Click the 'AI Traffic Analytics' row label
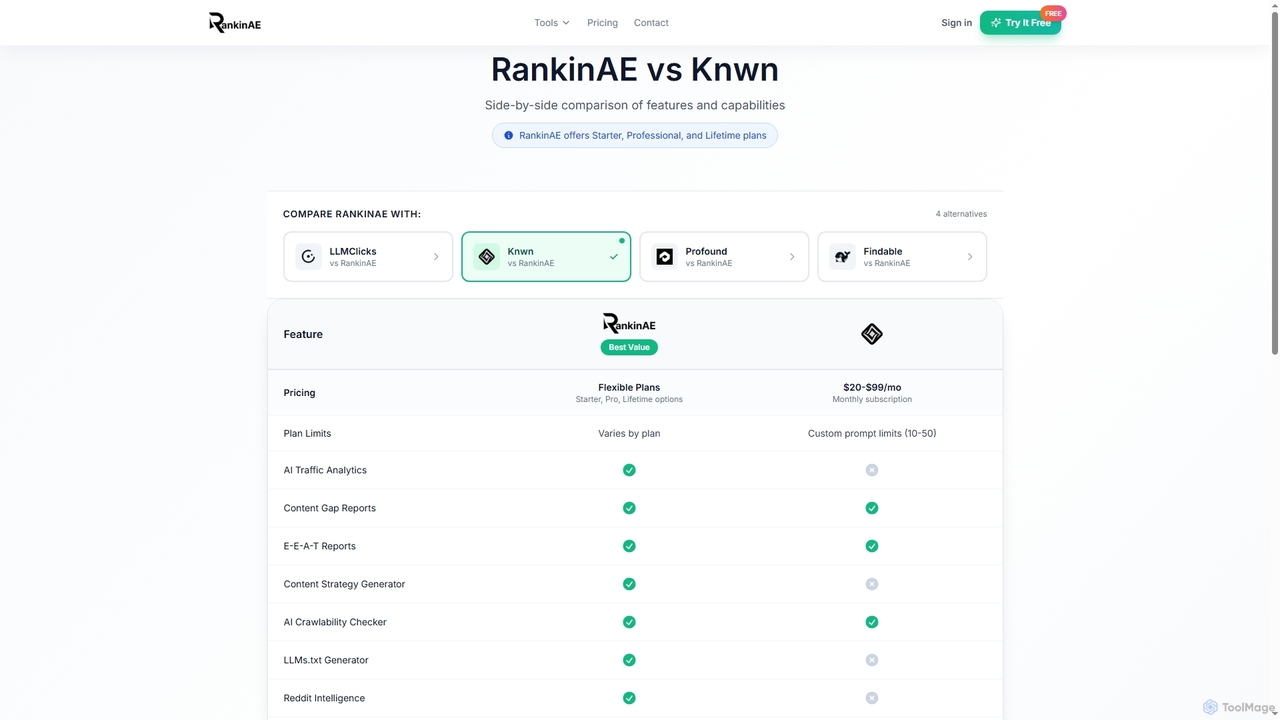This screenshot has height=720, width=1280. tap(325, 470)
